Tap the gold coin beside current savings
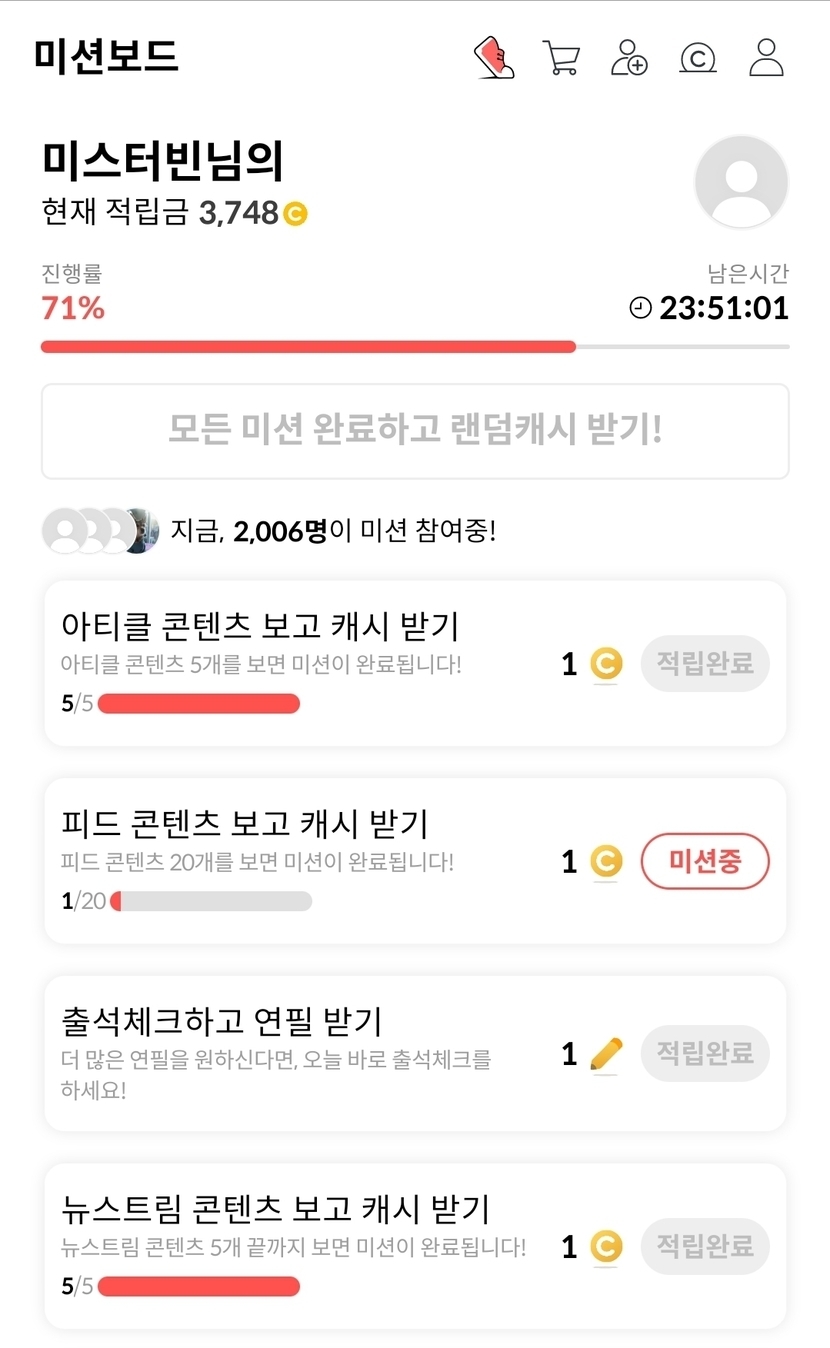 [x=295, y=213]
